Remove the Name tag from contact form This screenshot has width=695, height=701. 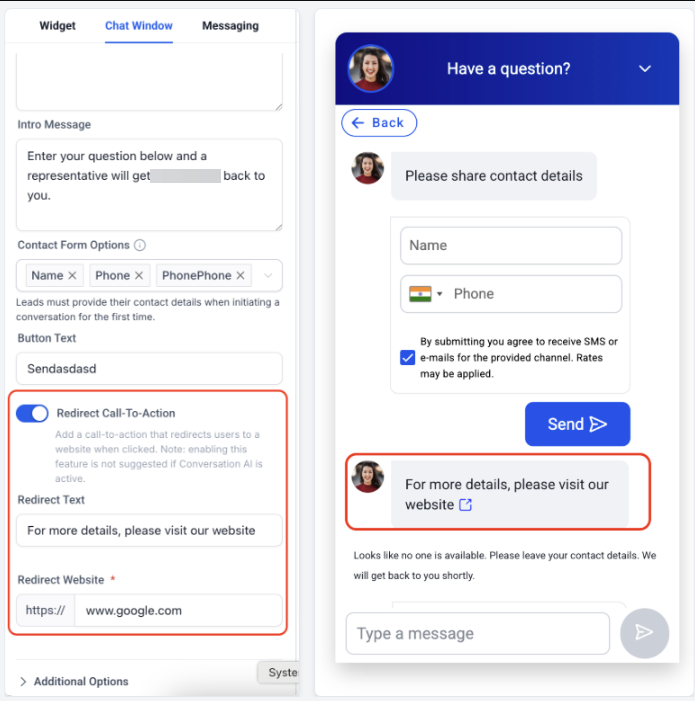click(72, 275)
